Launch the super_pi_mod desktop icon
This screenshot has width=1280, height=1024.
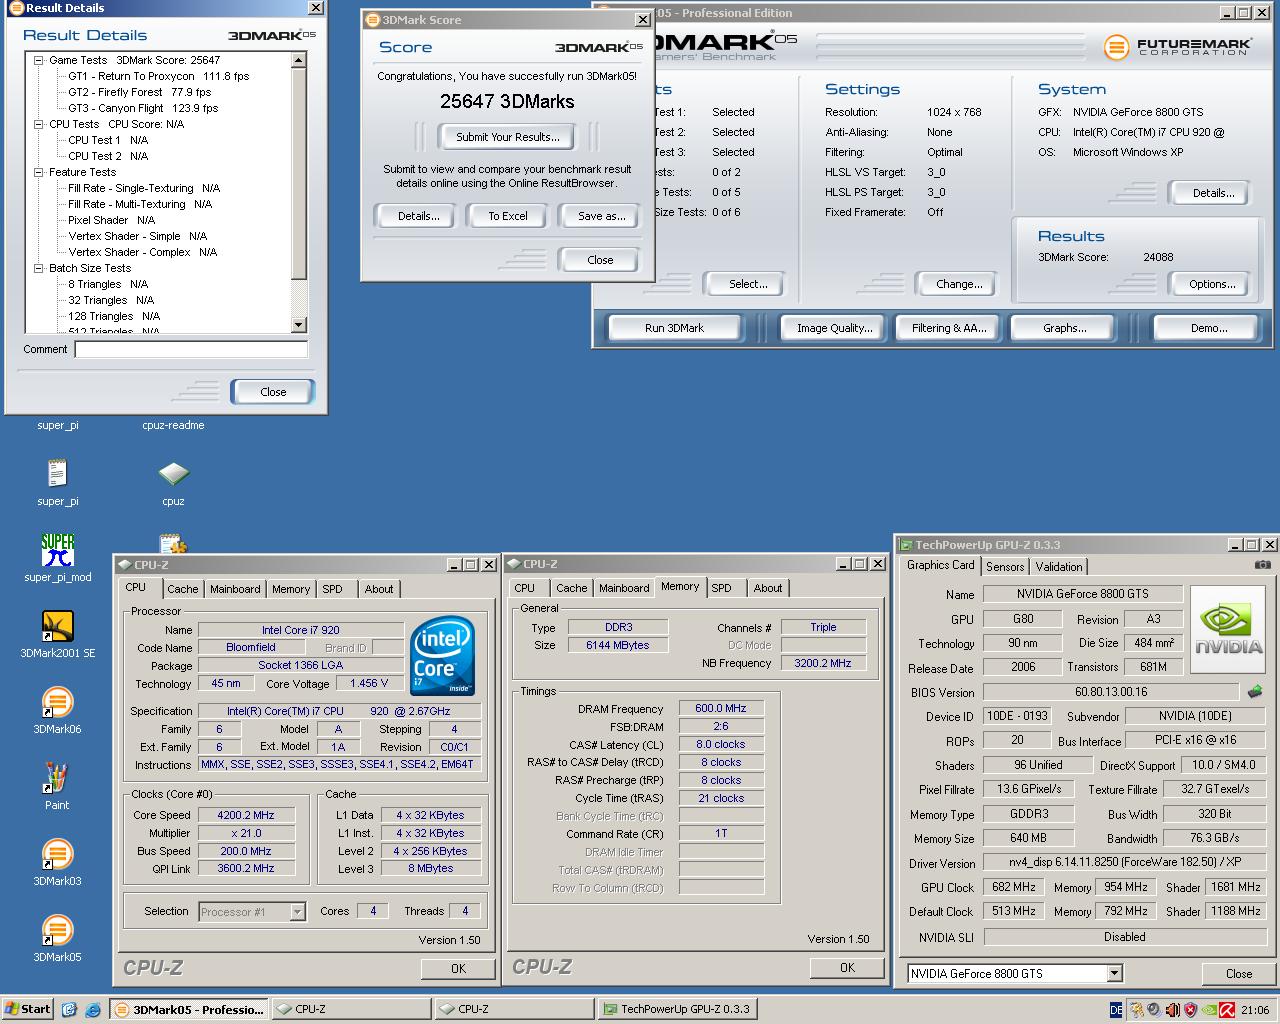click(x=57, y=550)
